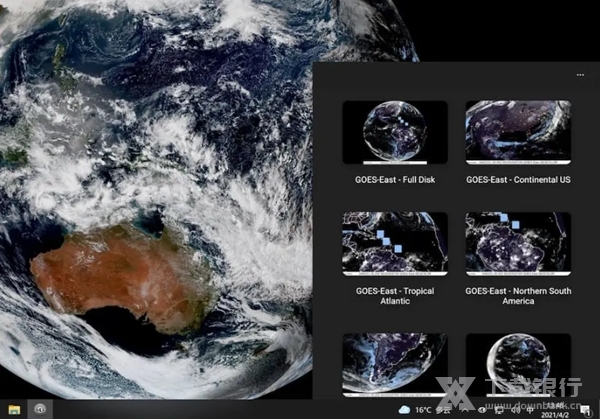Pick the bottom-right full globe thumbnail

click(517, 364)
